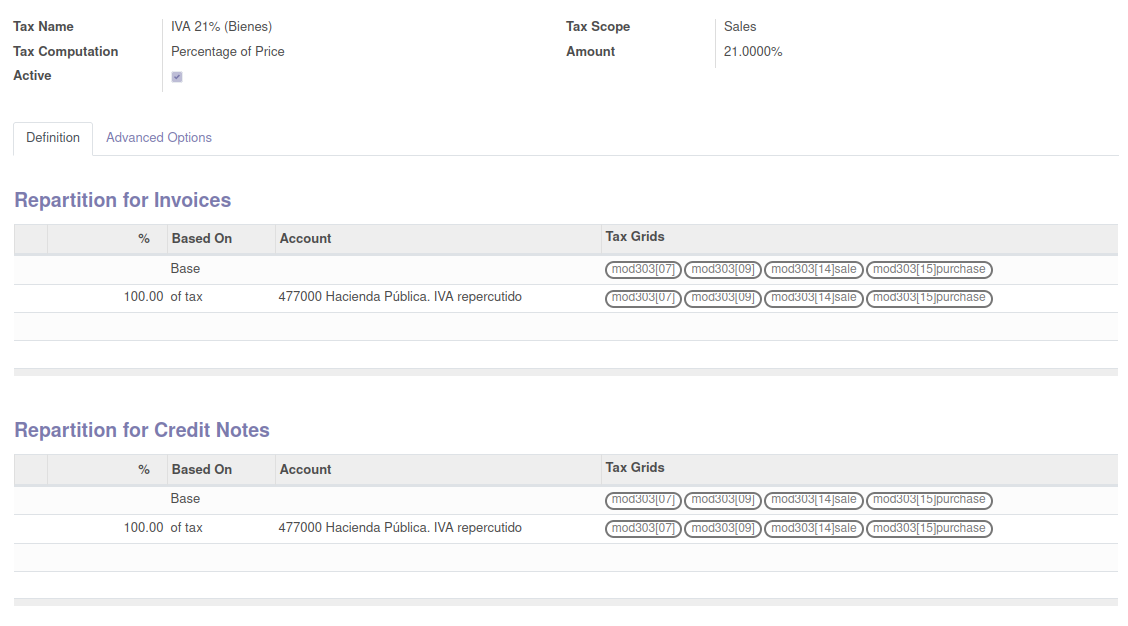Open the 477000 account in Credit Notes repartition
Image resolution: width=1128 pixels, height=626 pixels.
click(x=400, y=528)
